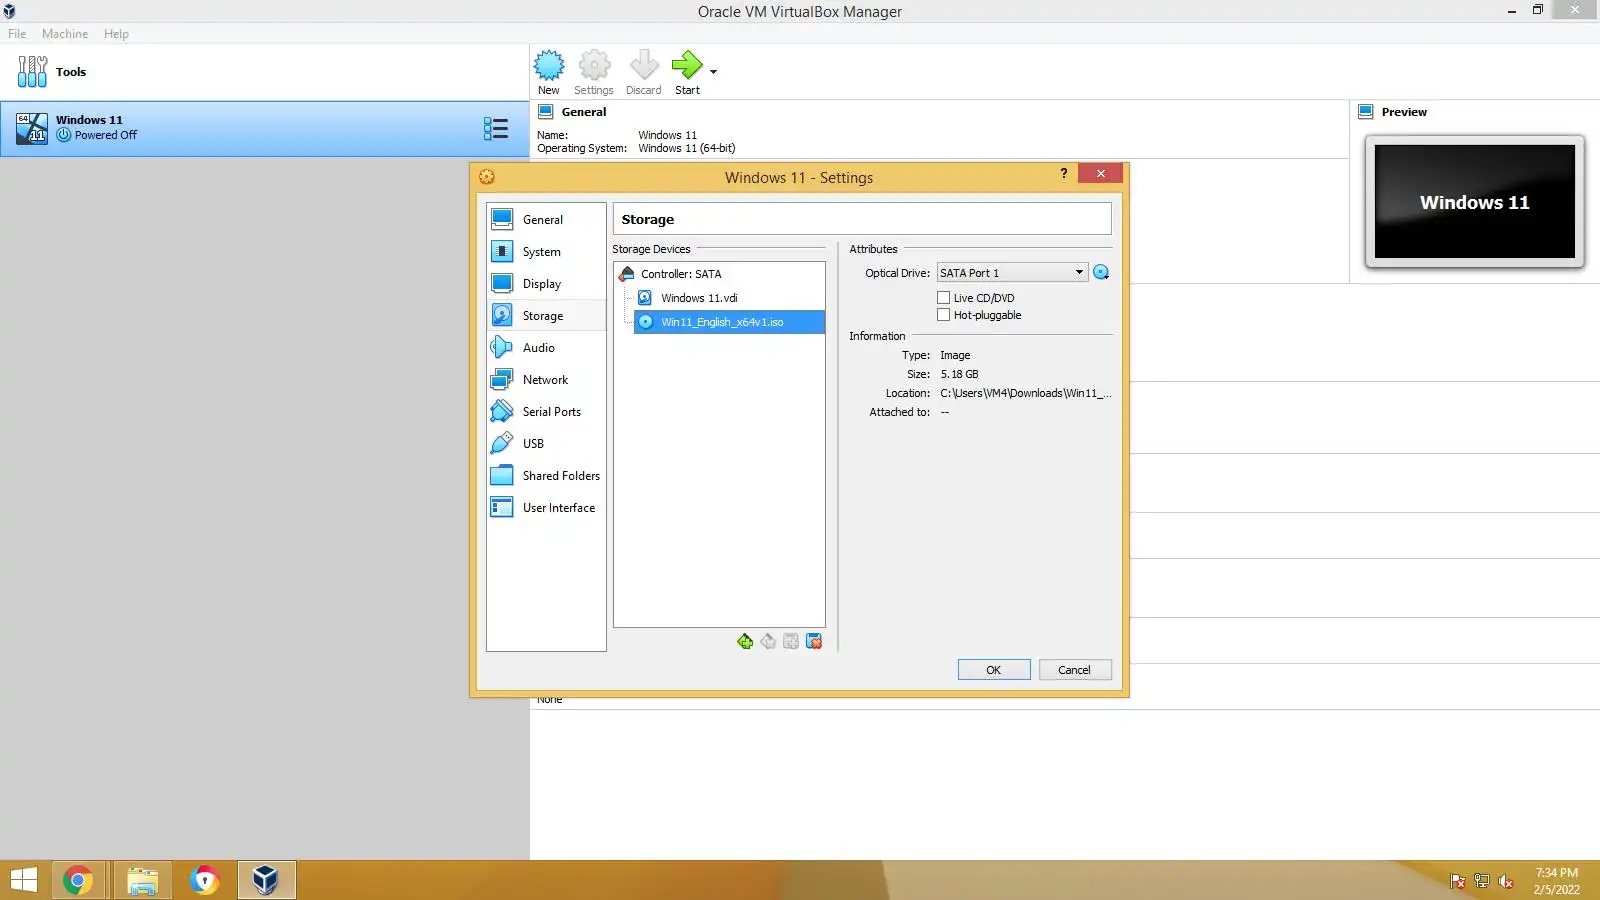Switch to Network settings category
This screenshot has height=900, width=1600.
click(546, 380)
